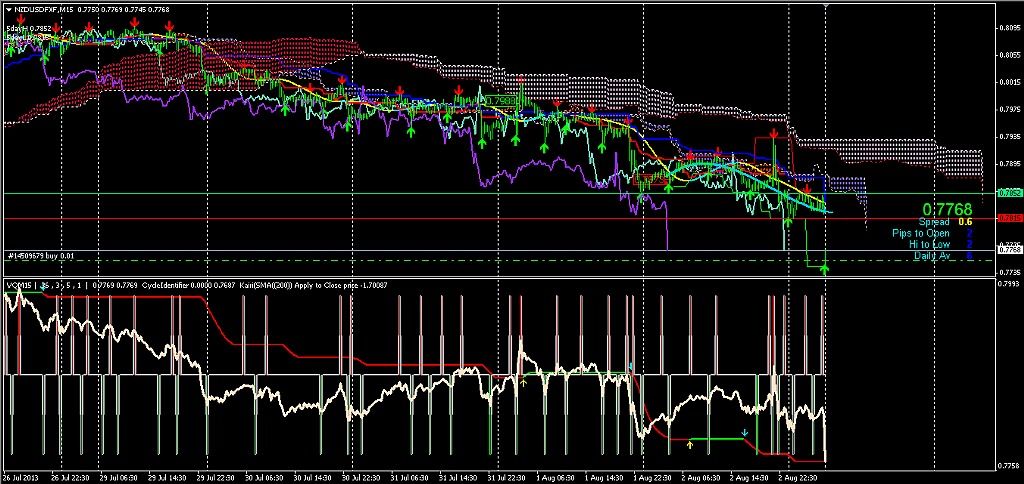The width and height of the screenshot is (1024, 484).
Task: Click the 2 Aug 22:30 time axis label
Action: (x=802, y=478)
